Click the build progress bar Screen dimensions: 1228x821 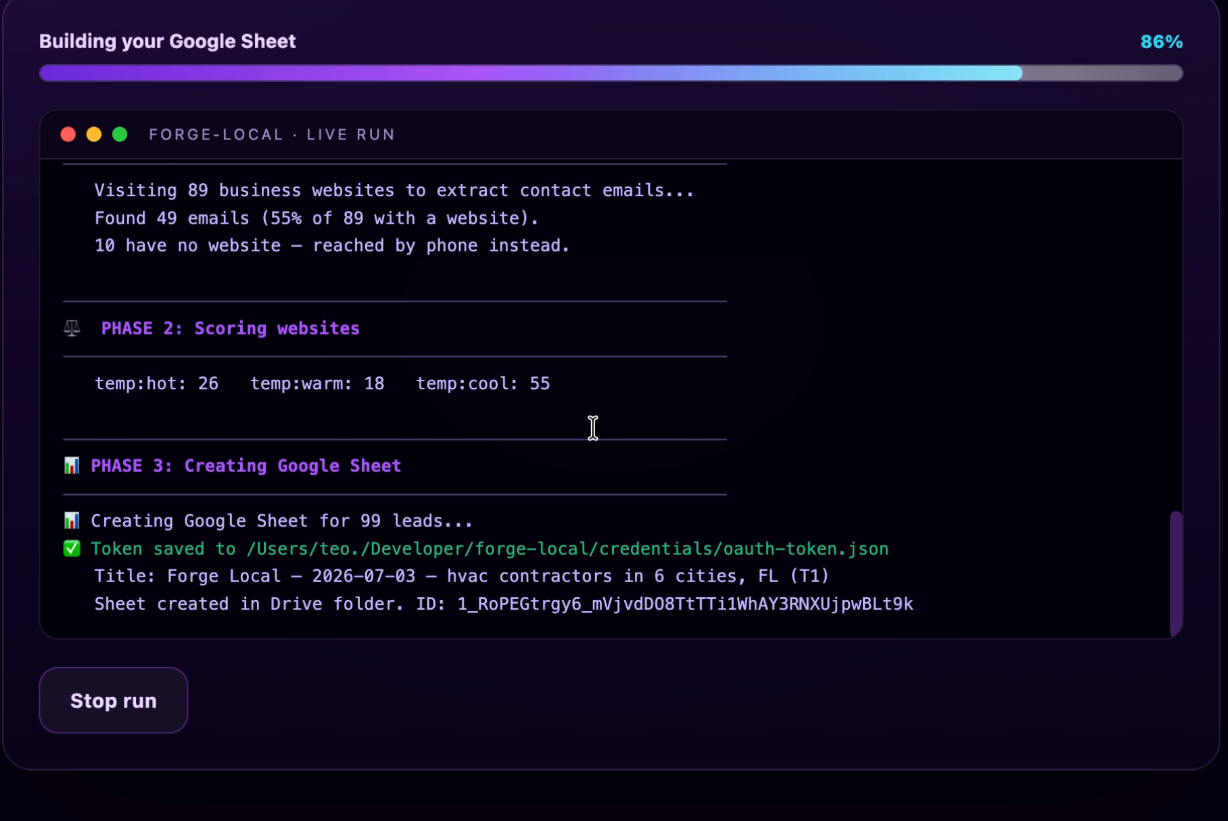click(611, 73)
